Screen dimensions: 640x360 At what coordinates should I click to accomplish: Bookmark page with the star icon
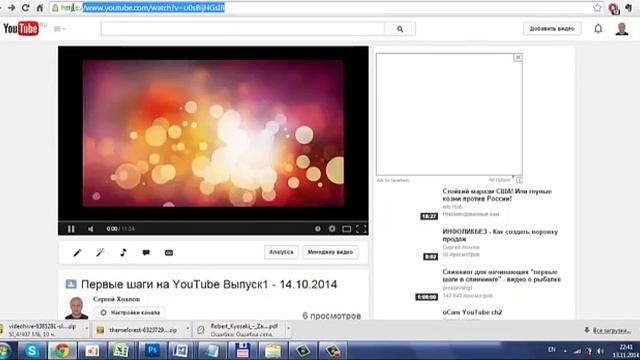point(597,8)
